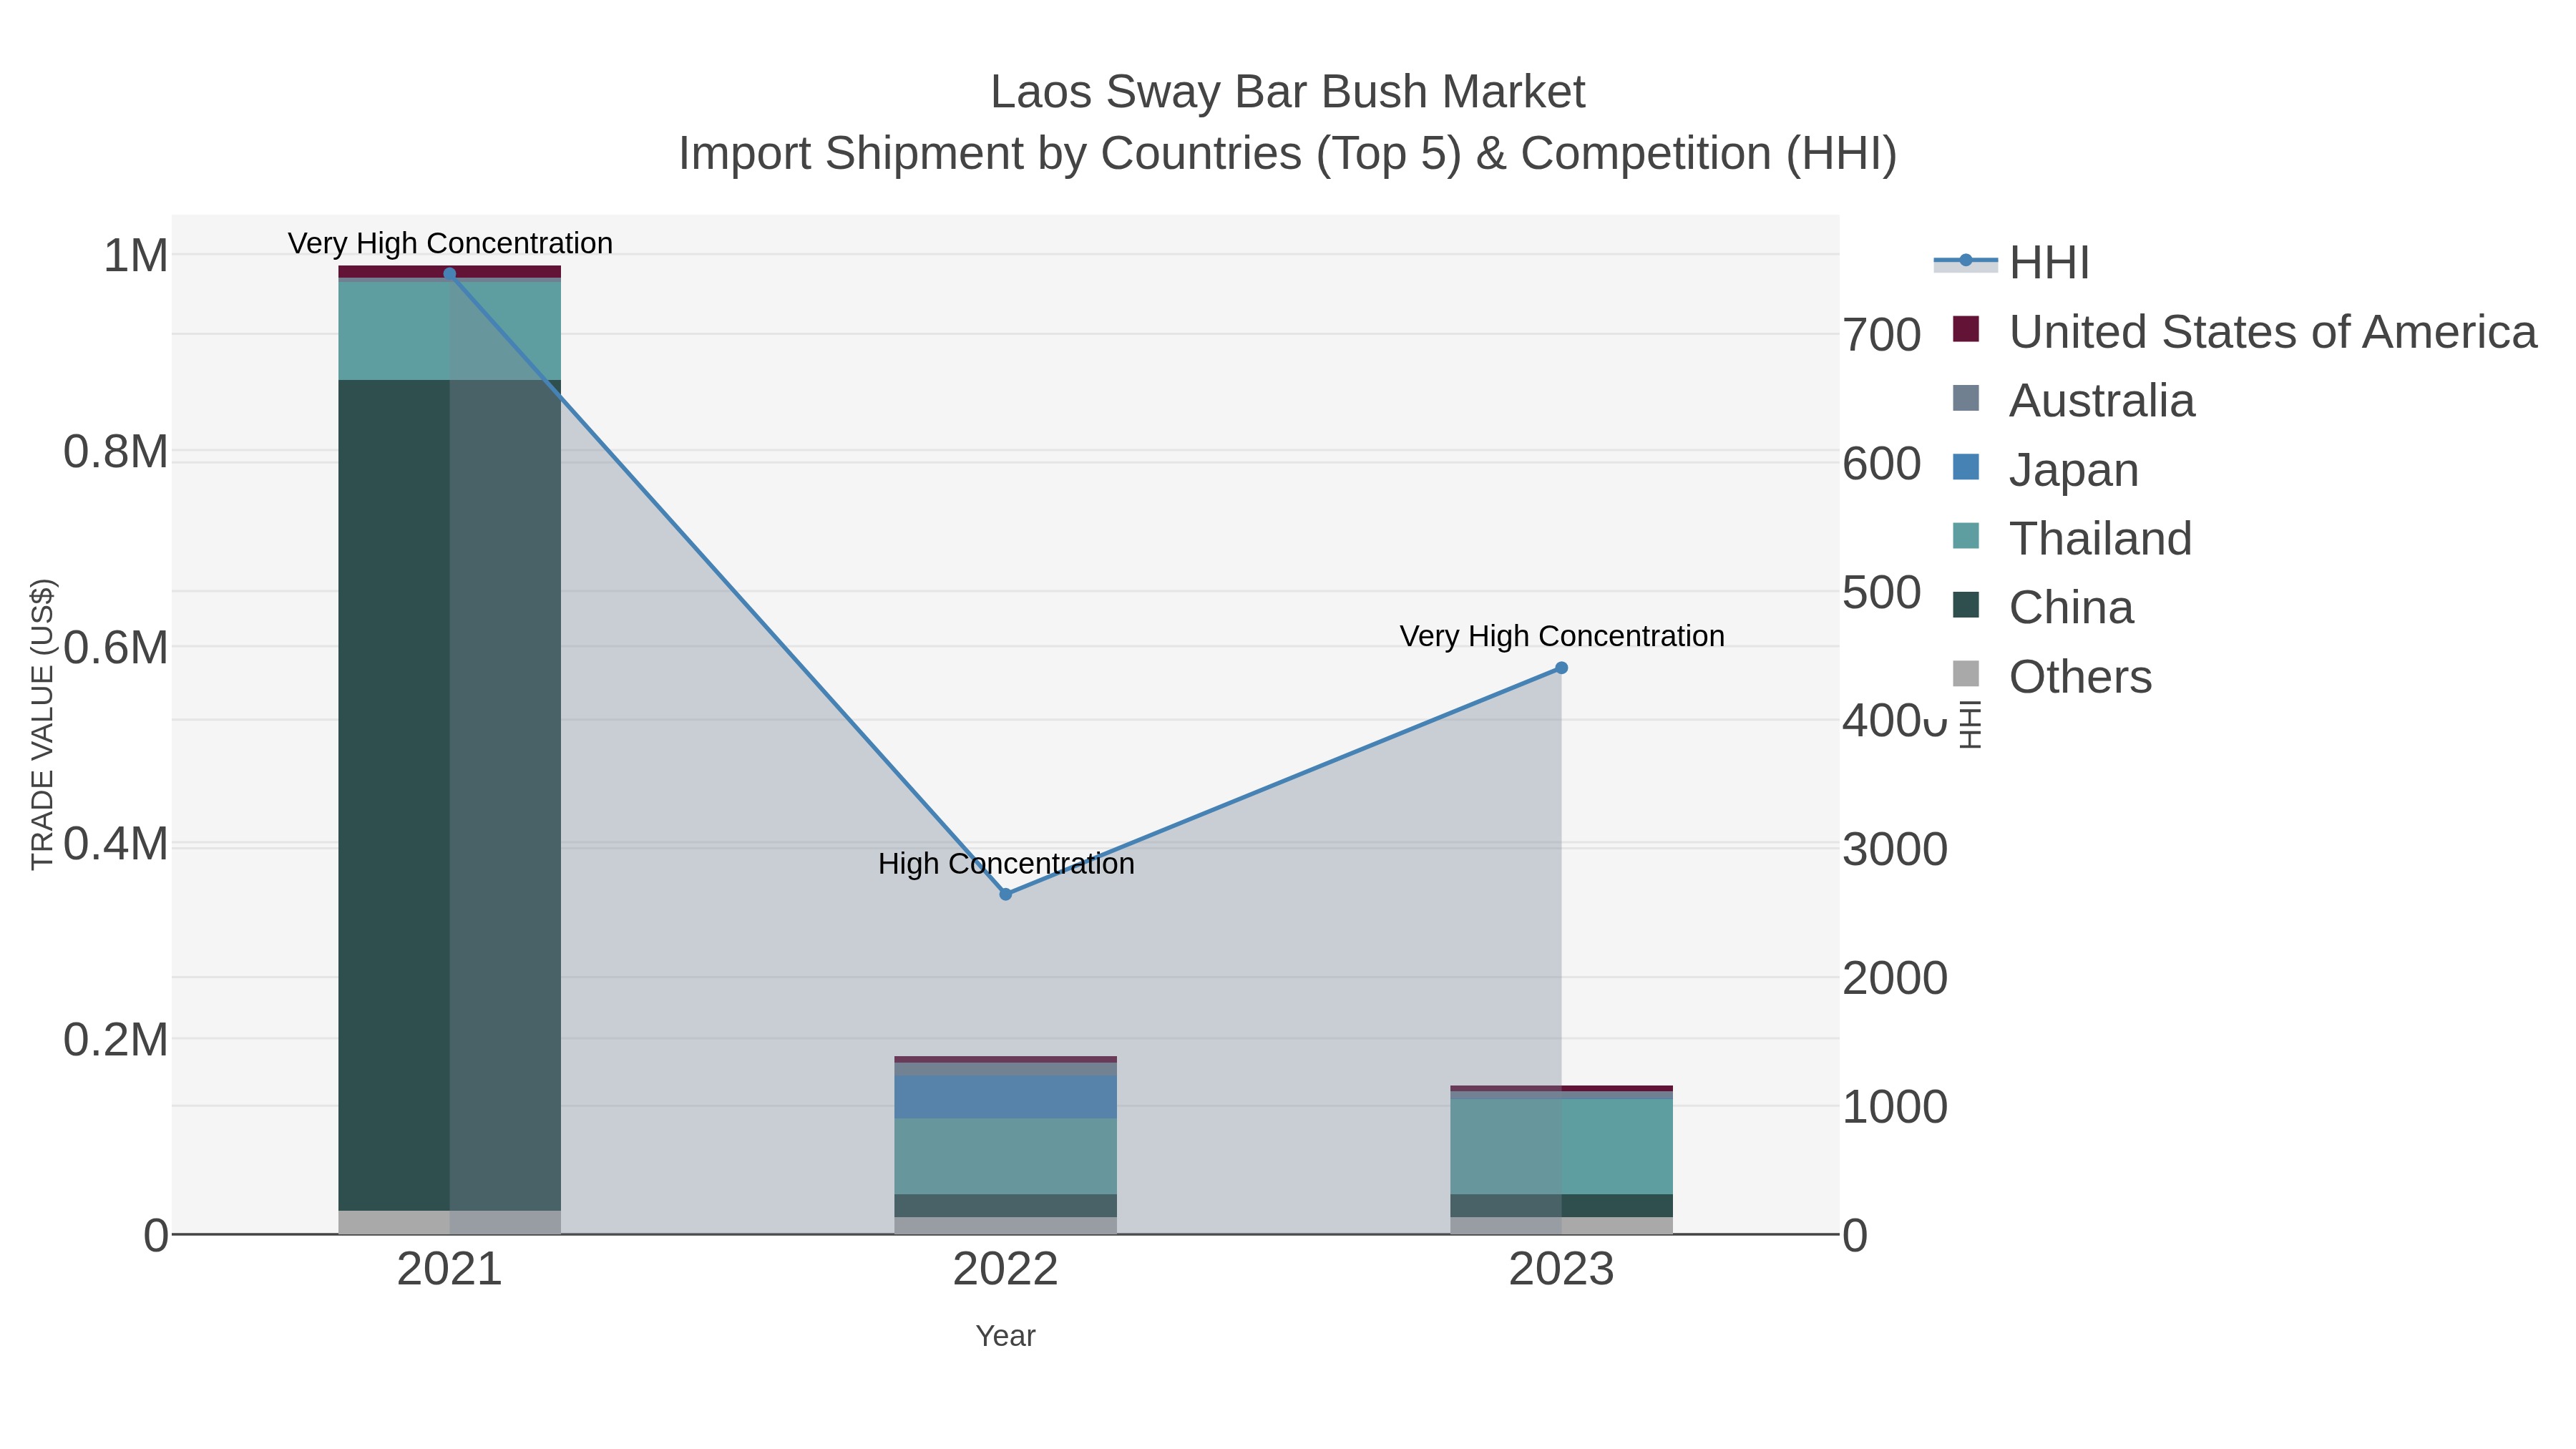Click the Others segment of 2021 bar
2576x1449 pixels.
449,1222
